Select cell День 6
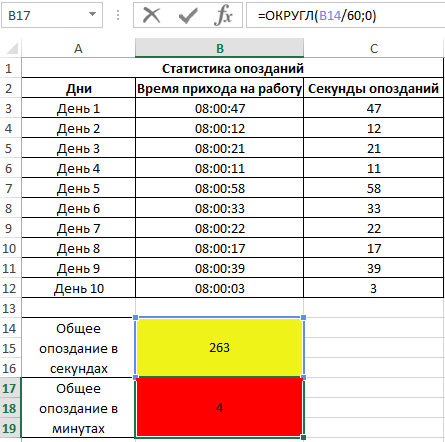 [x=78, y=208]
